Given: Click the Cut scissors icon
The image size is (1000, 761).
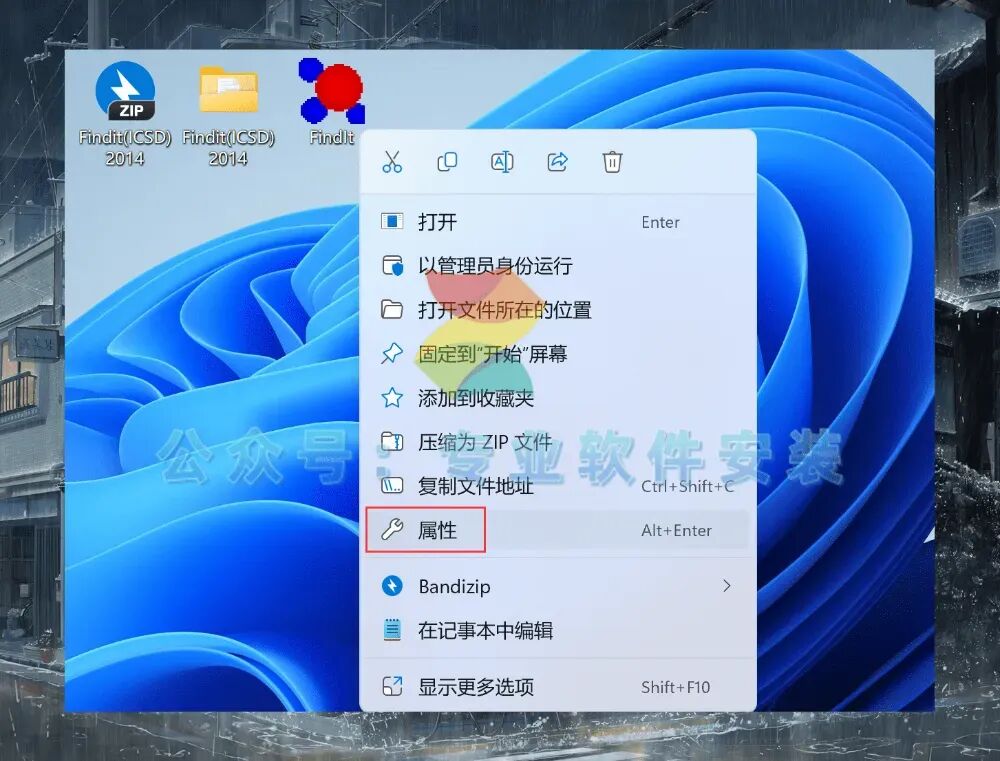Looking at the screenshot, I should tap(392, 162).
